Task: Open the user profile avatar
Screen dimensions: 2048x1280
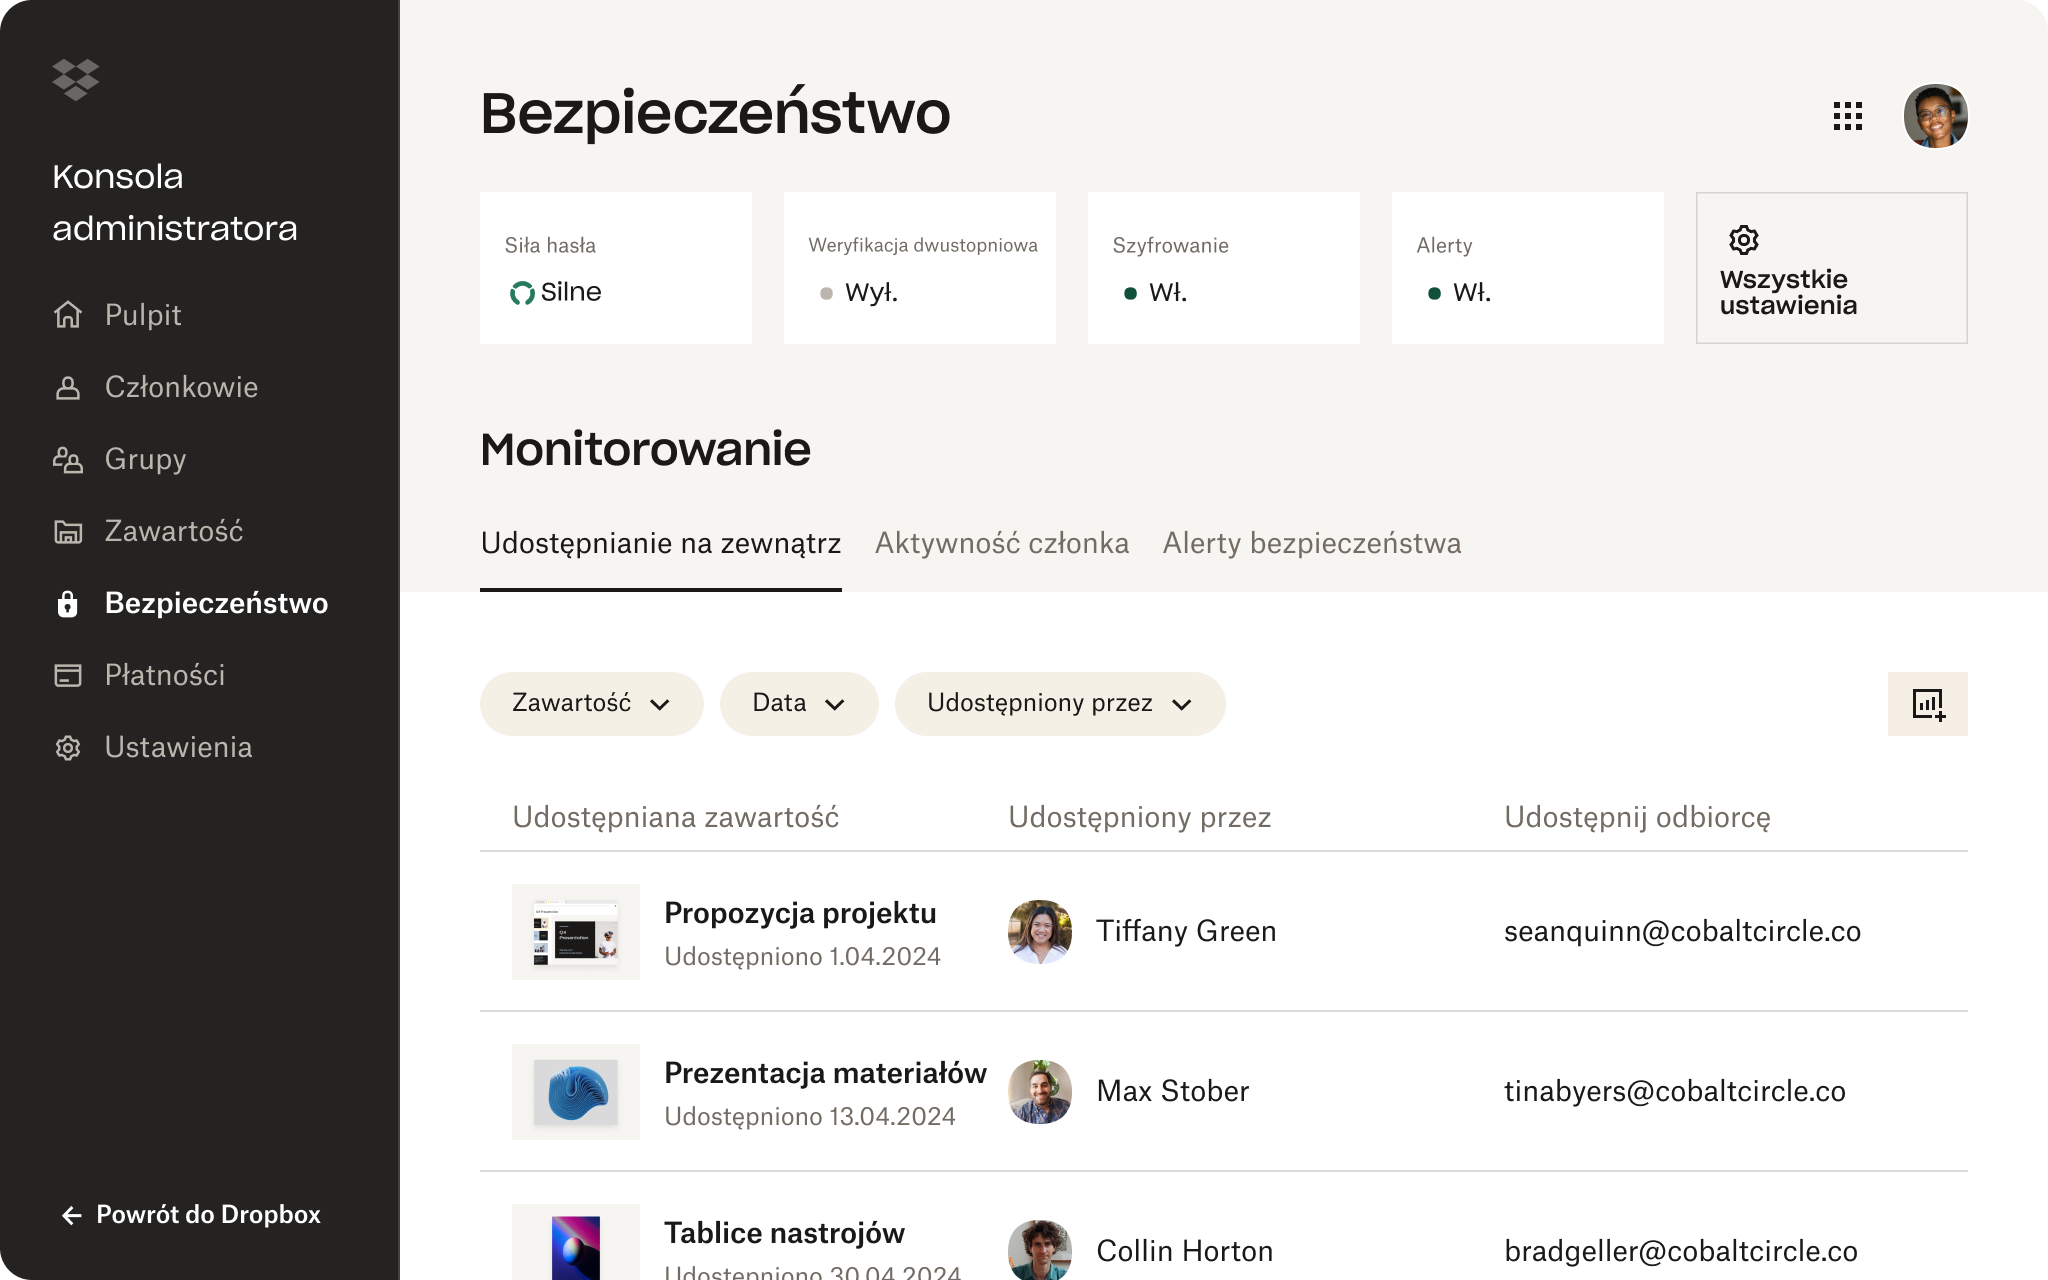Action: point(1936,116)
